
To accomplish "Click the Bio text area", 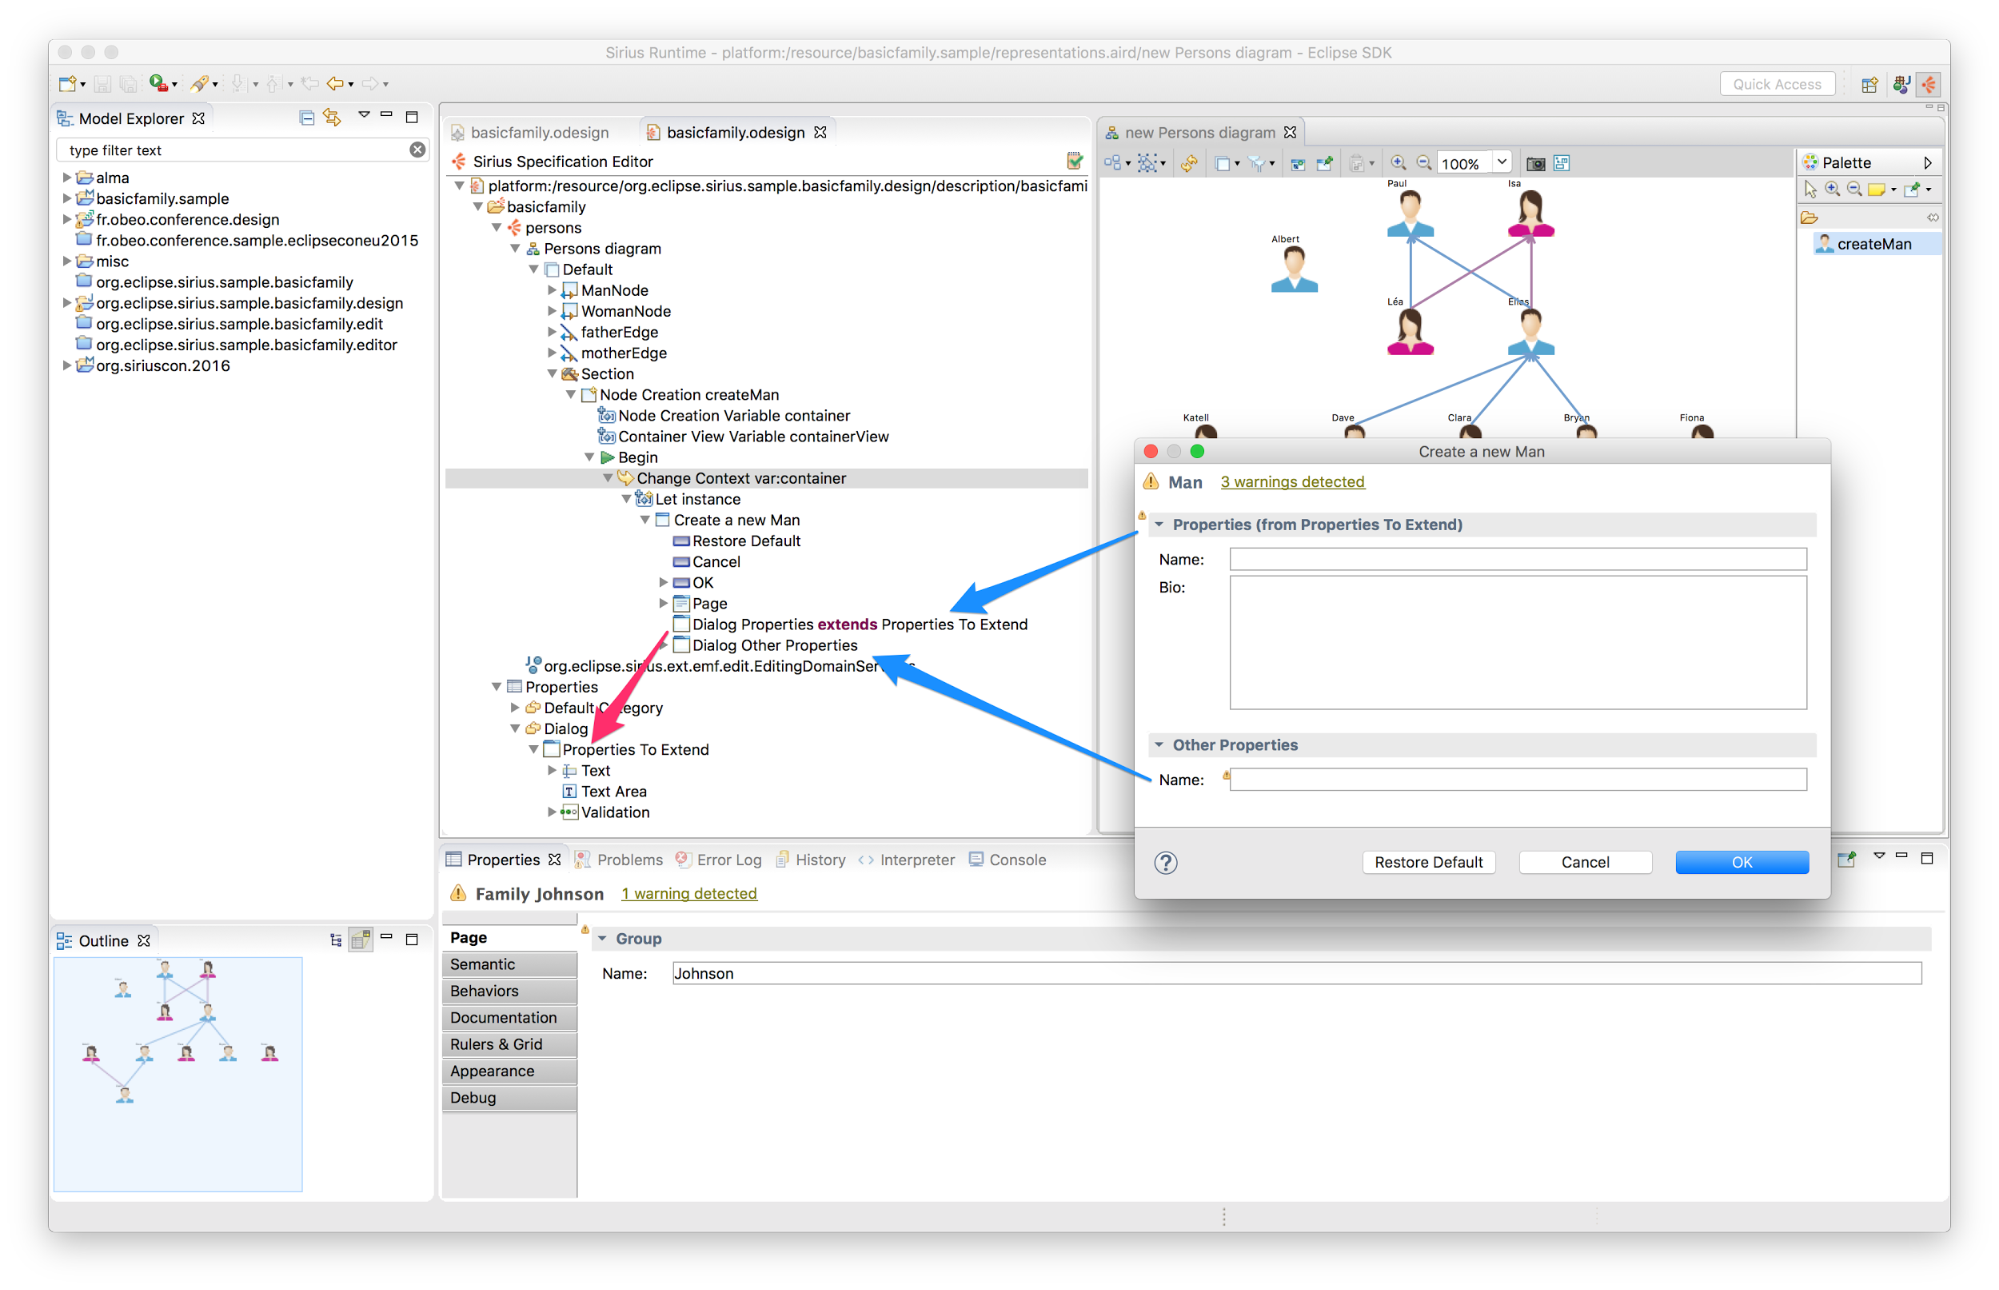I will click(1518, 642).
